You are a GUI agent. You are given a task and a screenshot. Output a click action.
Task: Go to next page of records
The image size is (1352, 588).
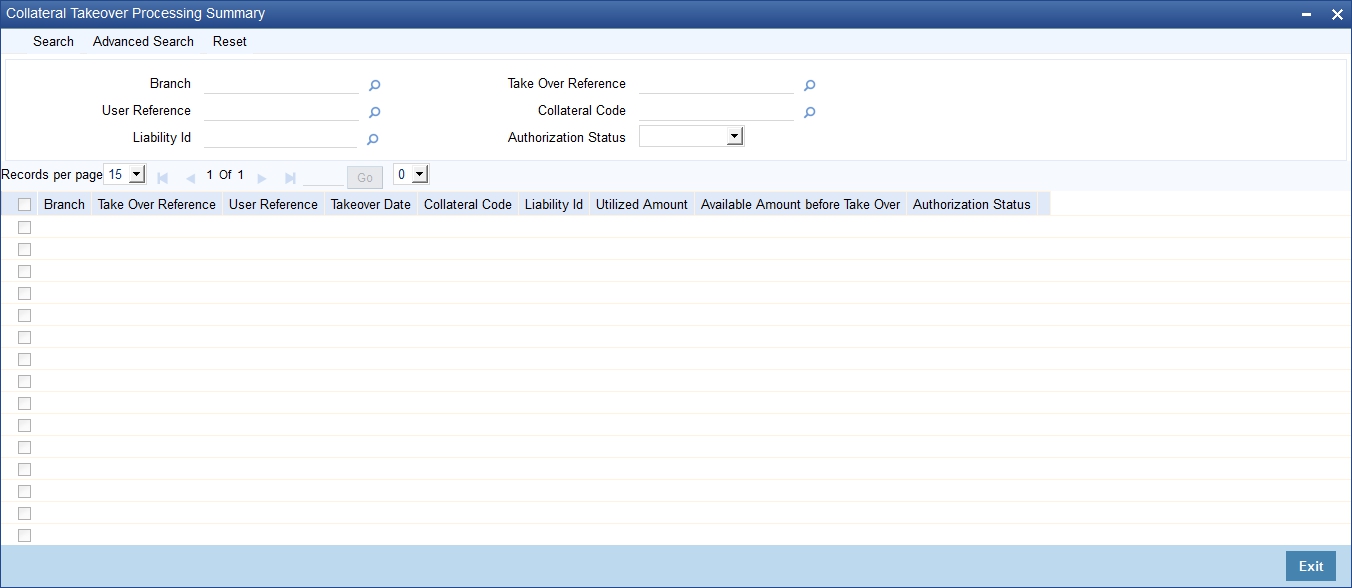tap(262, 178)
